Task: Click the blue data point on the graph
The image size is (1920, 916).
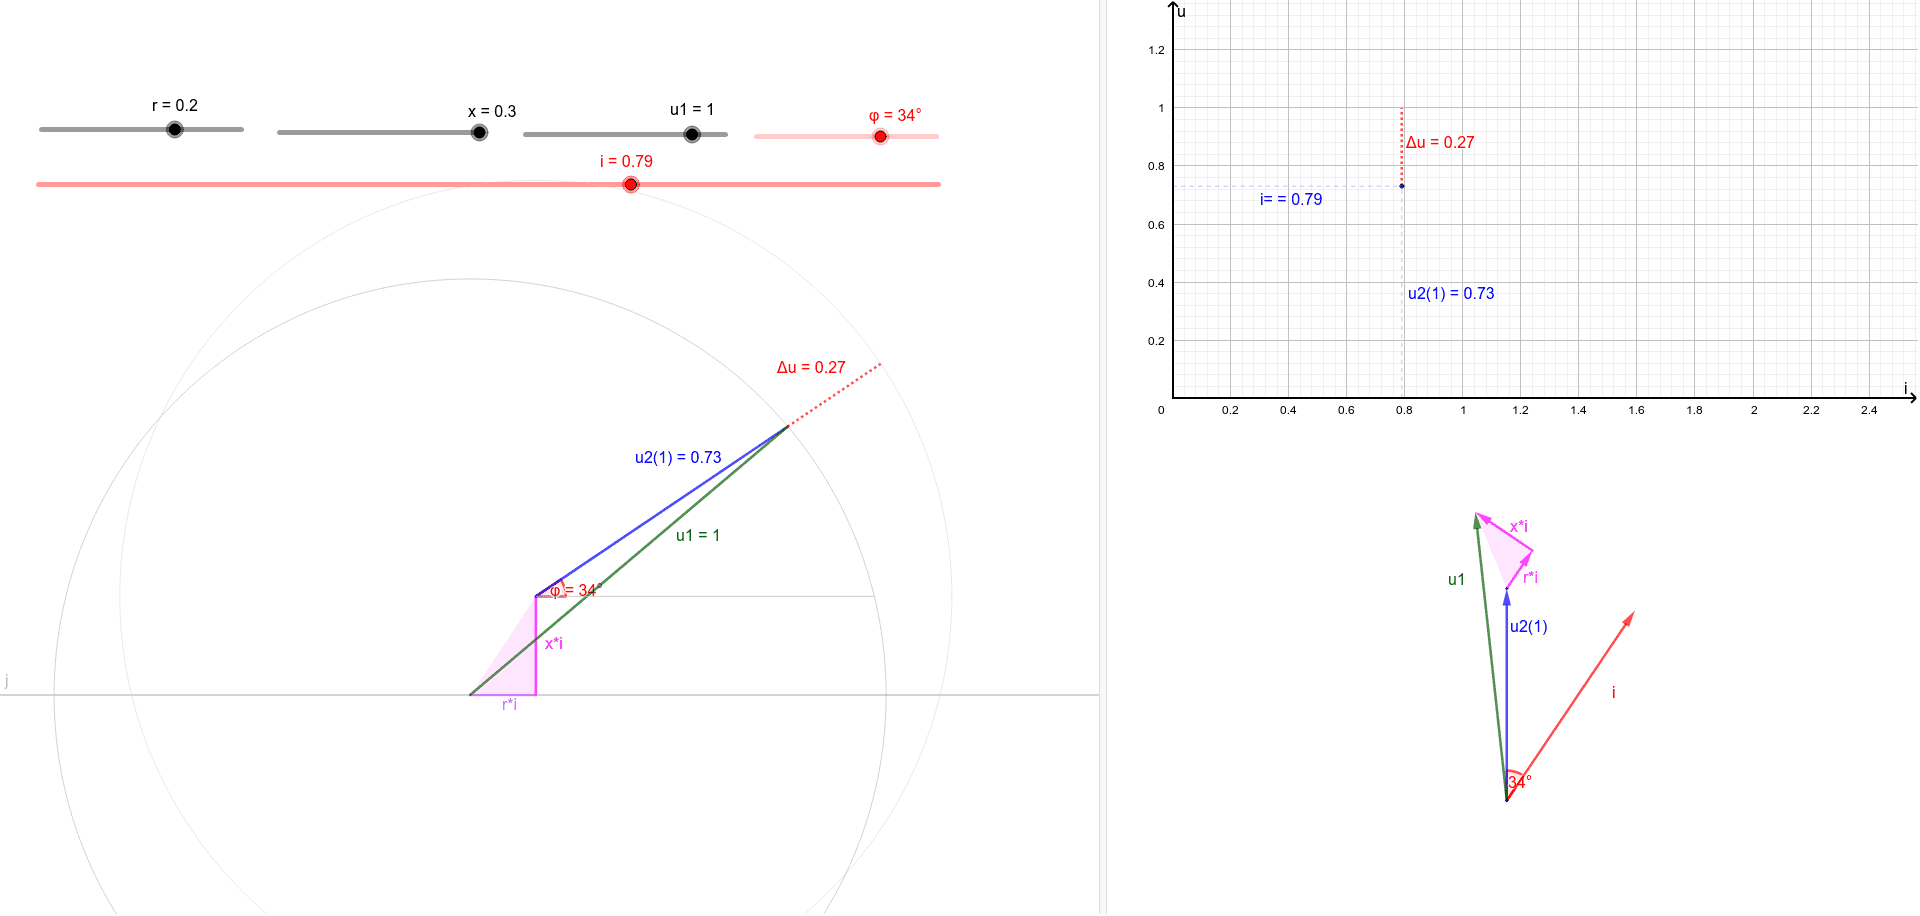Action: (x=1402, y=186)
